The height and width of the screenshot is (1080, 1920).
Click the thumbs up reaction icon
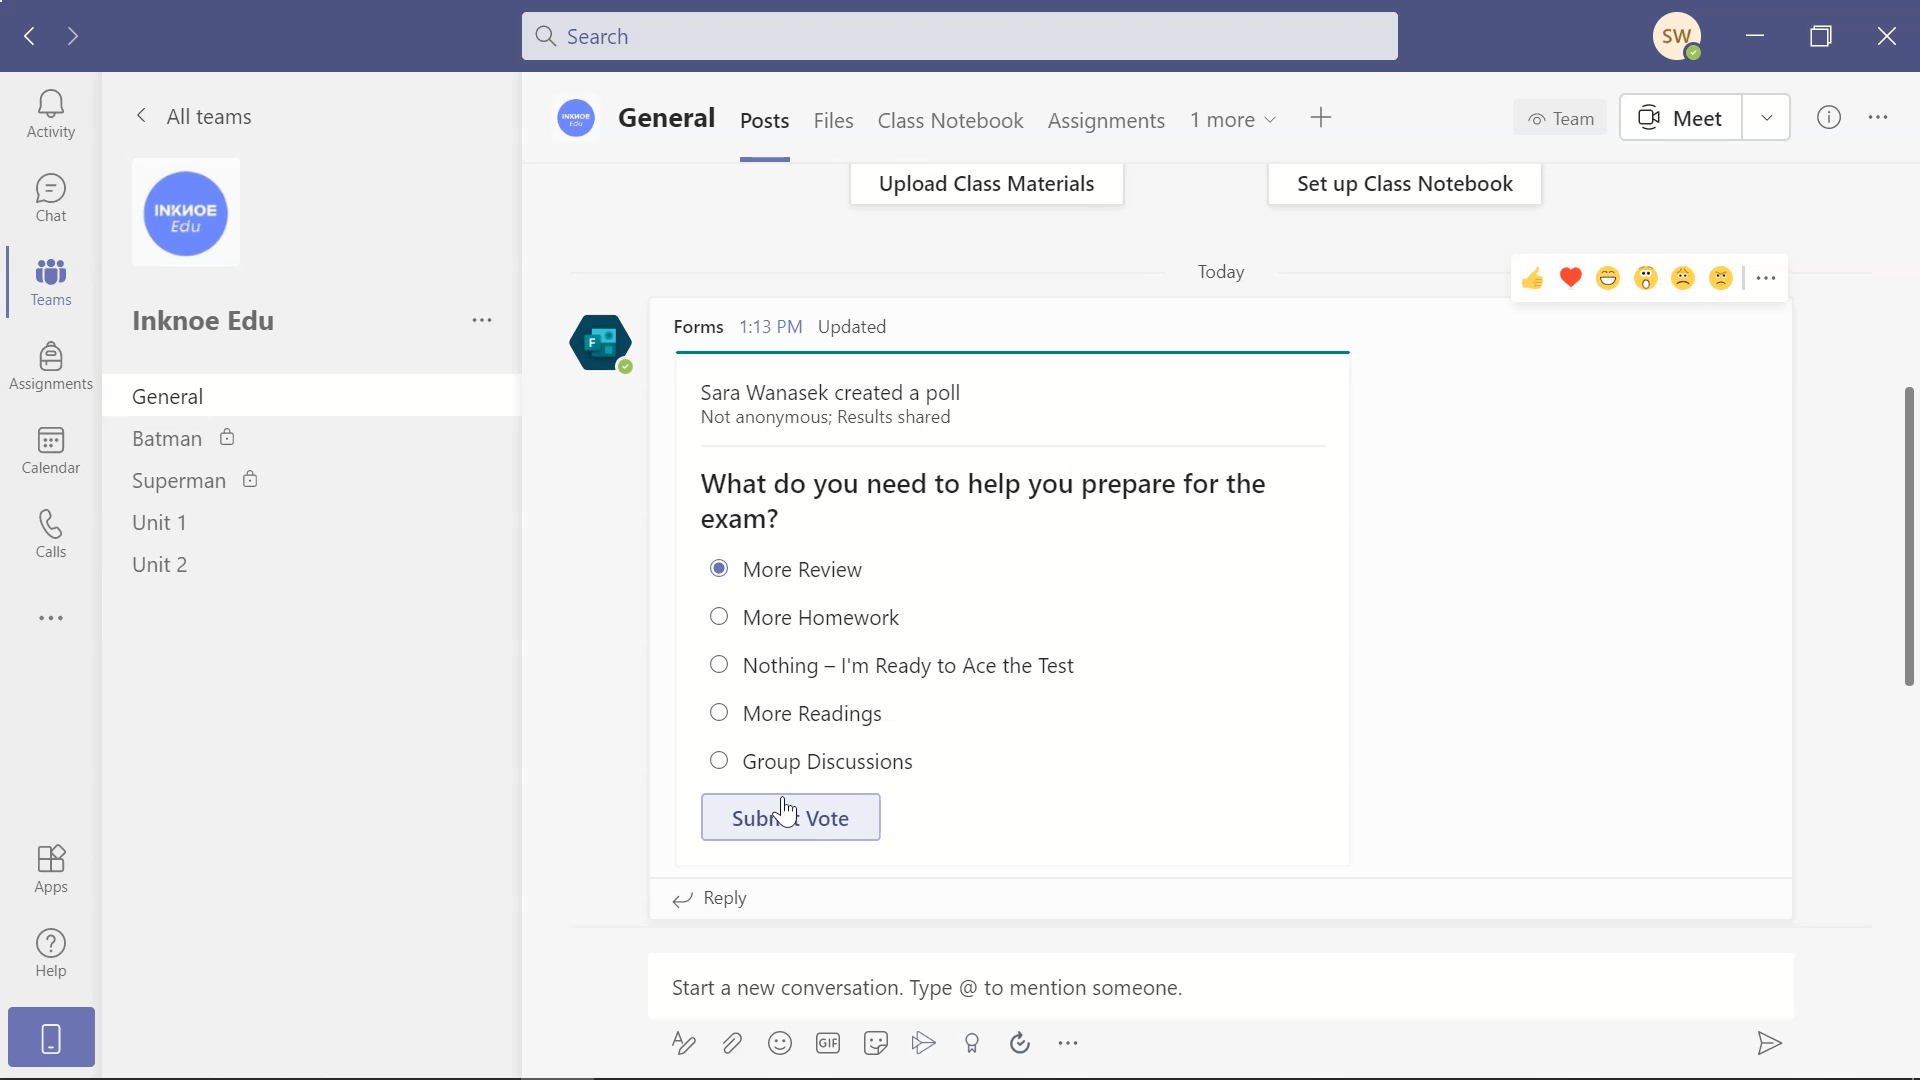tap(1532, 278)
